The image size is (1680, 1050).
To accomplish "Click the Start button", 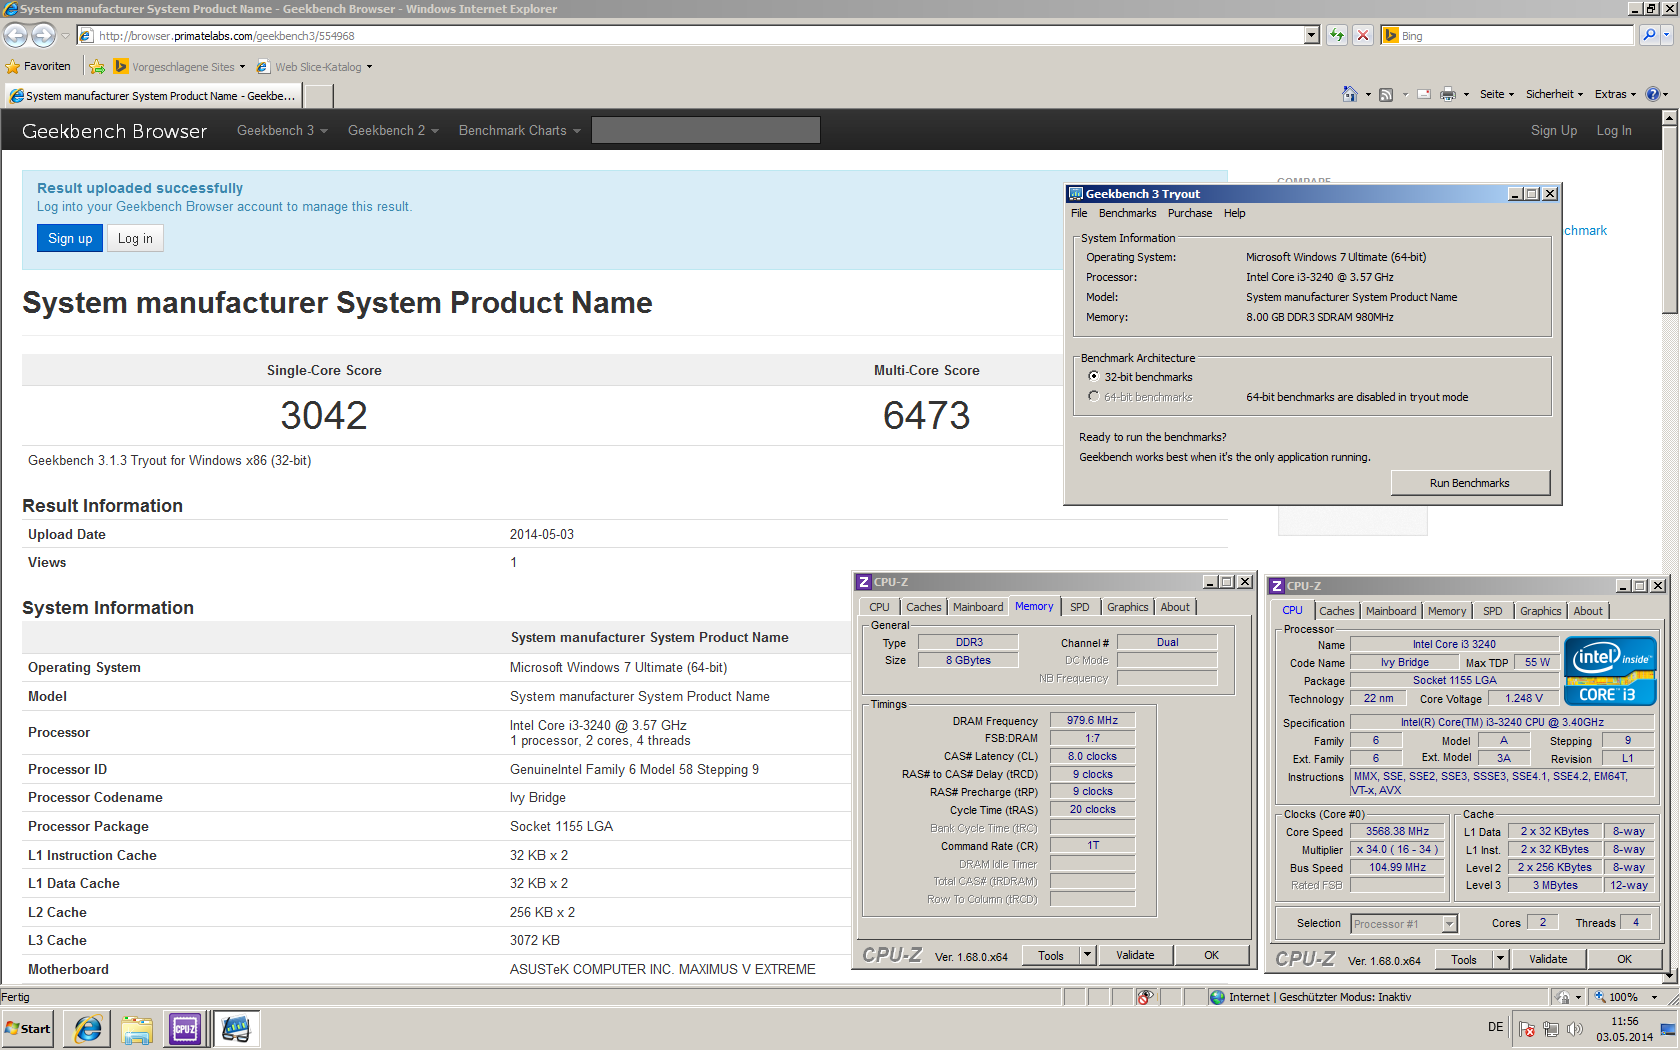I will pos(28,1029).
